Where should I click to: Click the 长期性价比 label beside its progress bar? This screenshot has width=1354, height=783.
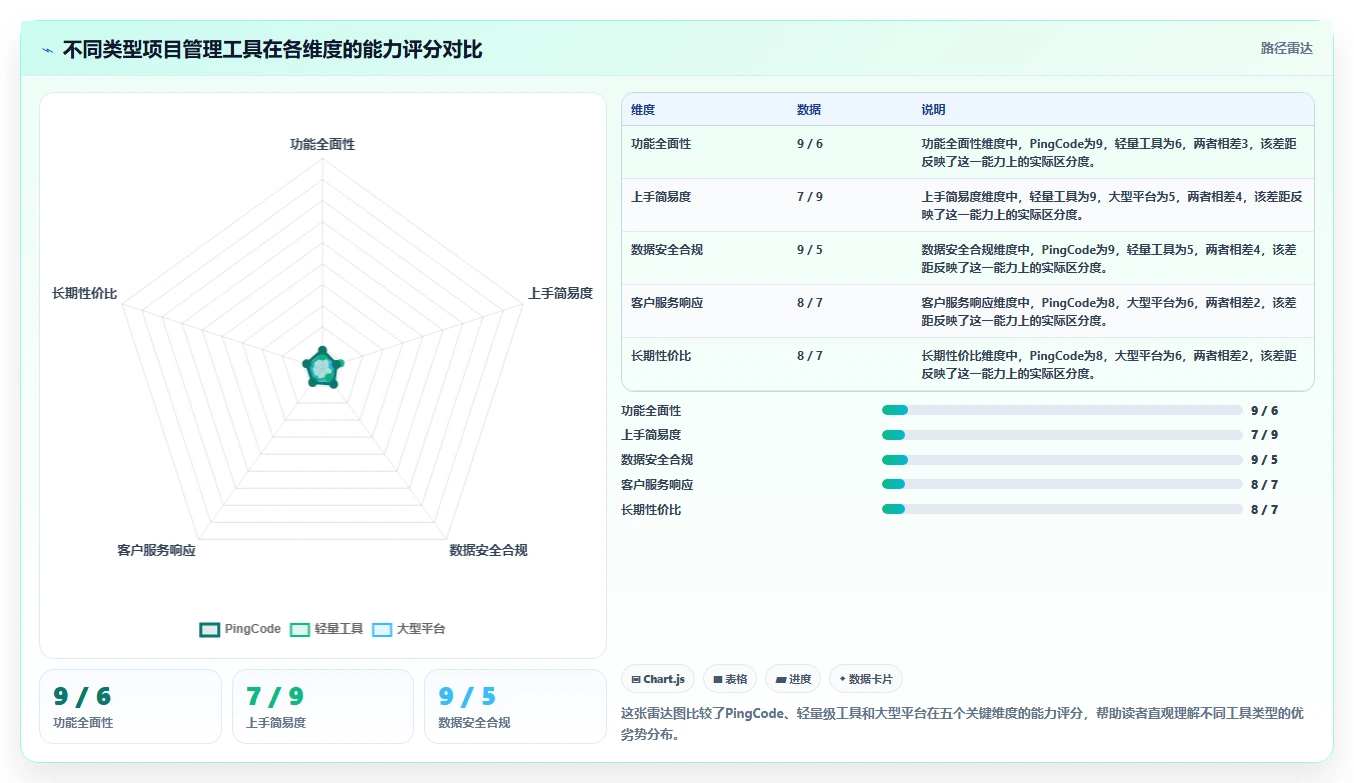651,510
